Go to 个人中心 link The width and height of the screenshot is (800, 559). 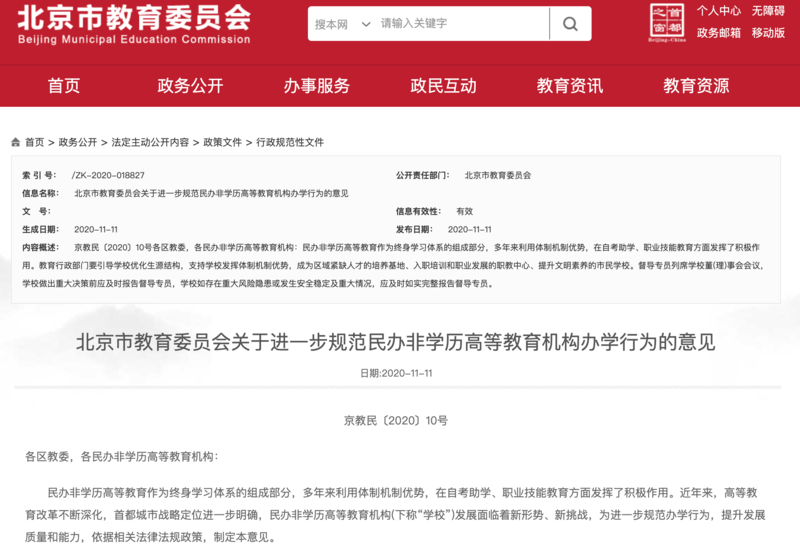[719, 11]
